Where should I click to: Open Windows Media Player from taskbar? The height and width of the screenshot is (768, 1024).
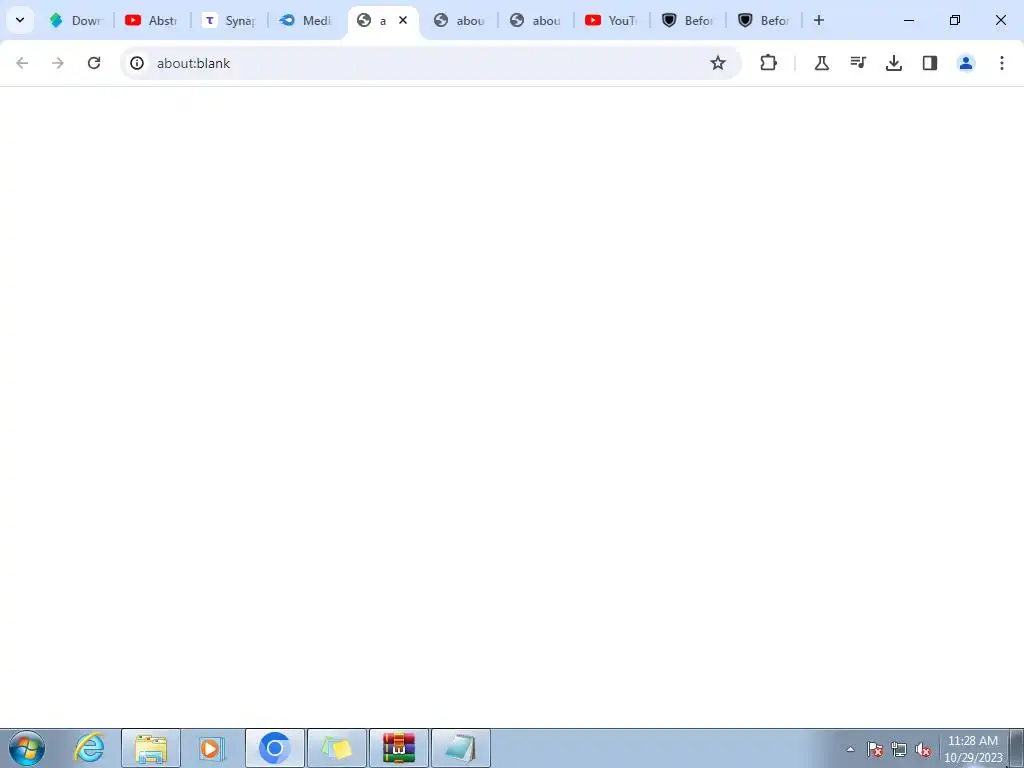point(212,748)
